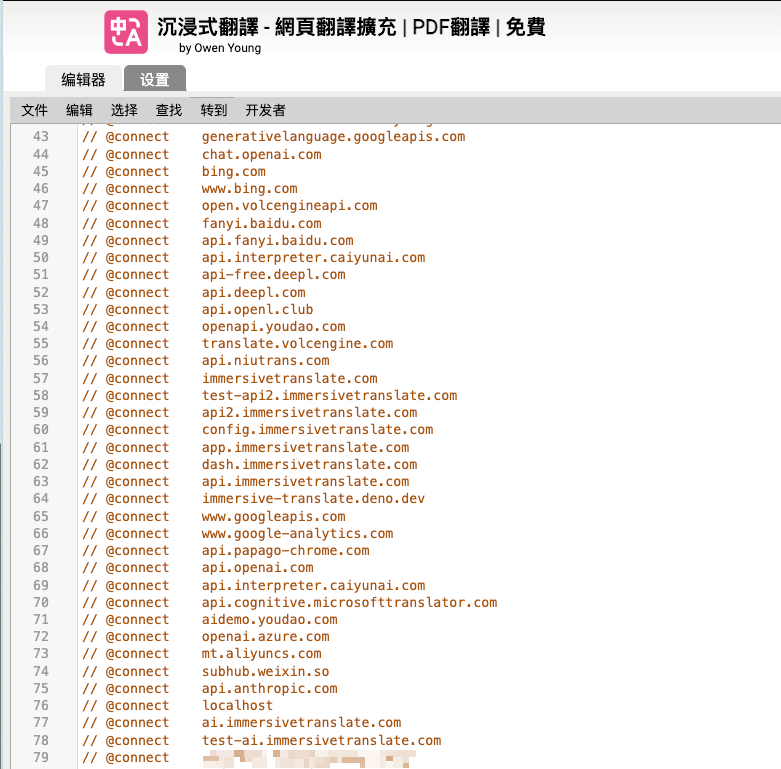Click api.papago-chrome.com entry
Screen dimensions: 781x769
pyautogui.click(x=285, y=550)
